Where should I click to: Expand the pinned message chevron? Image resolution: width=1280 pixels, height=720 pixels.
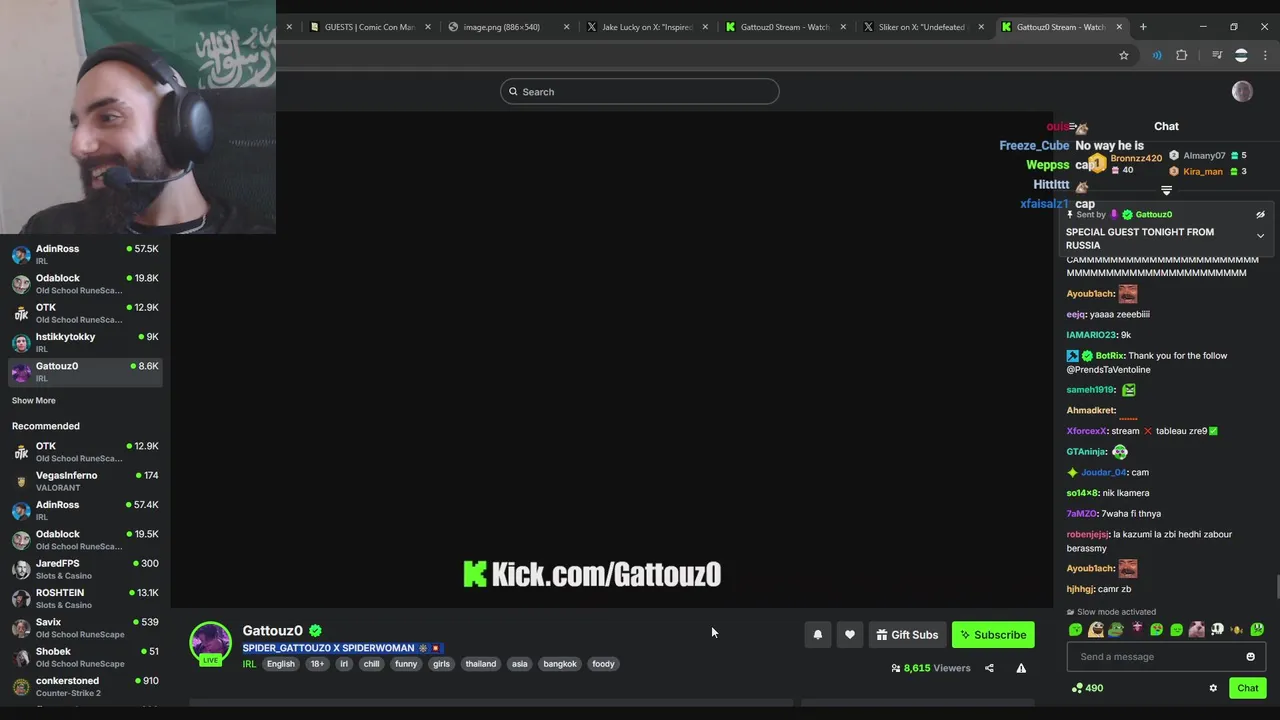pyautogui.click(x=1260, y=236)
